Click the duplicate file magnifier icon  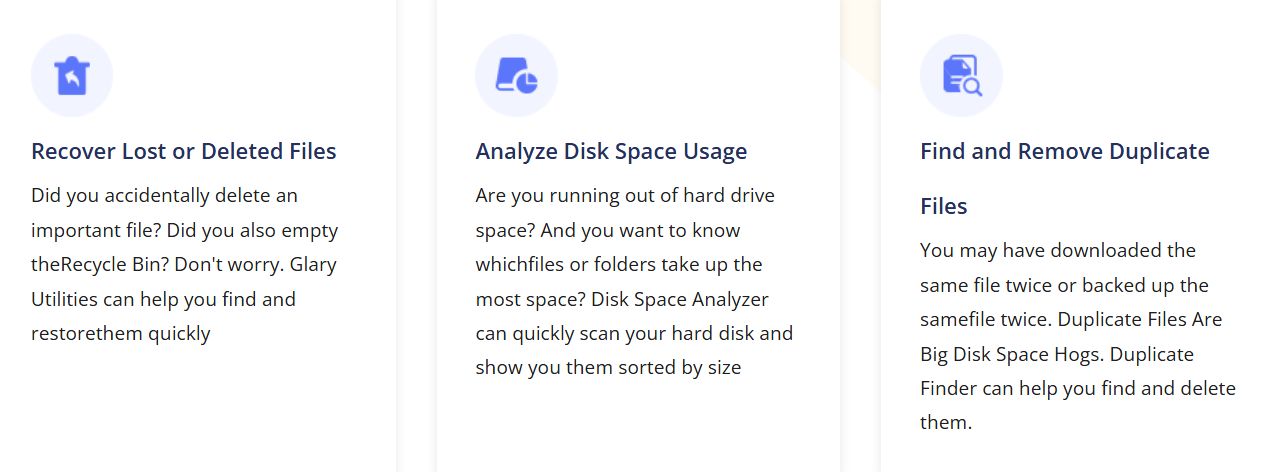[961, 76]
